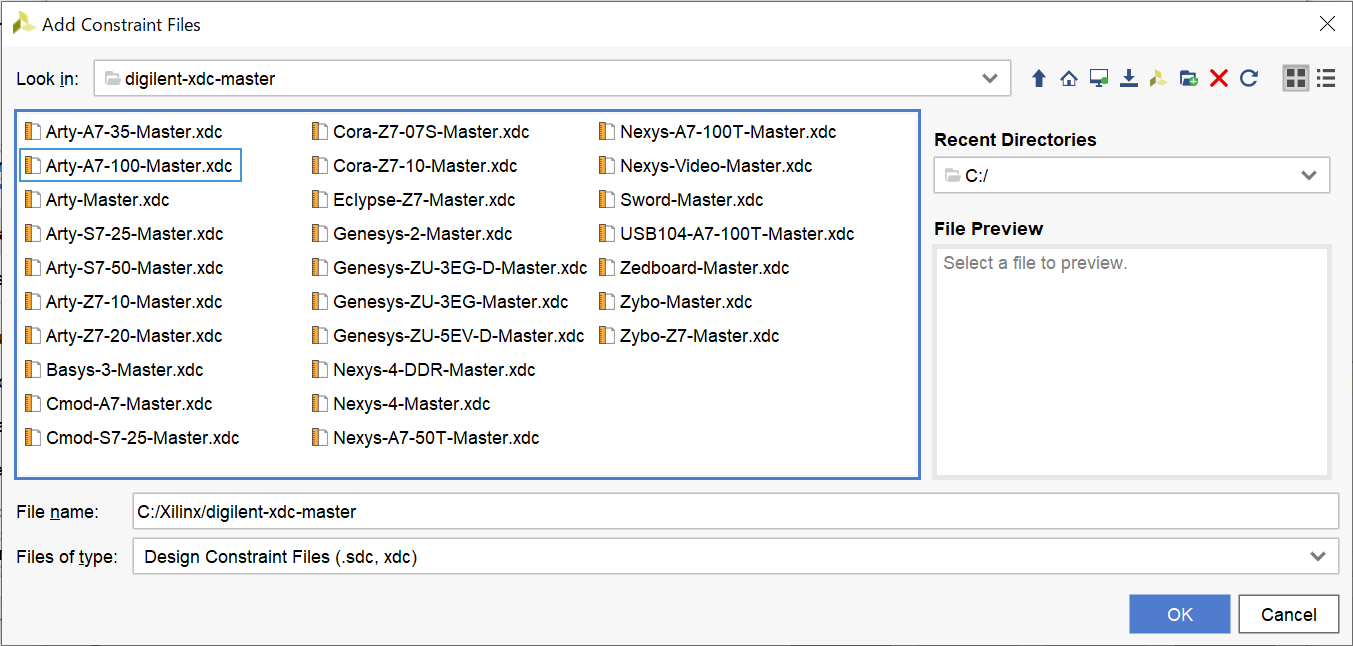Select Arty-S7-25-Master.xdc file
The width and height of the screenshot is (1353, 646).
(124, 234)
